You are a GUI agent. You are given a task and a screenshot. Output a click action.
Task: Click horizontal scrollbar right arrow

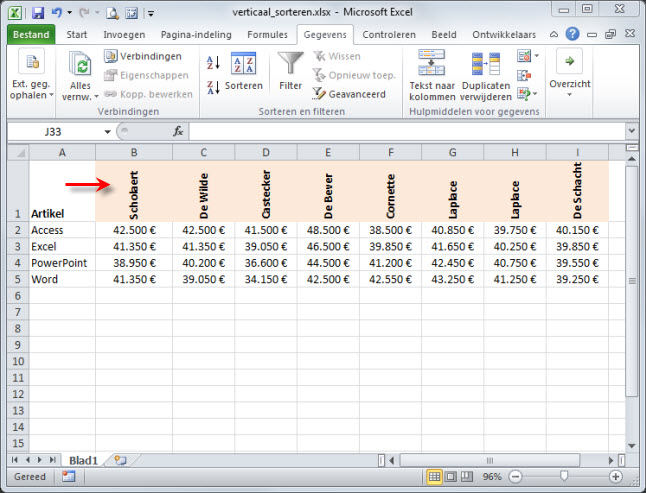pos(611,460)
